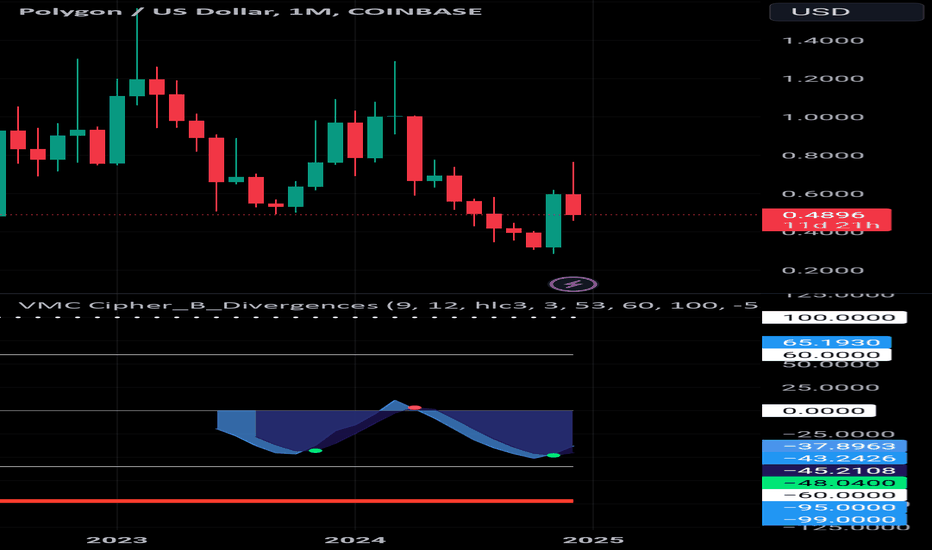
Task: Click the 1.0000 price axis label
Action: click(823, 117)
